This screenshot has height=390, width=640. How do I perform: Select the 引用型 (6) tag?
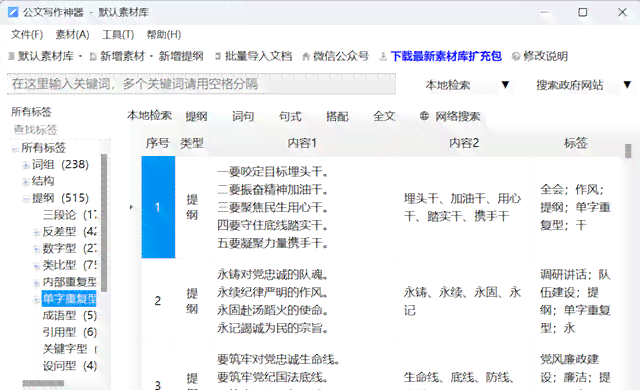click(69, 332)
